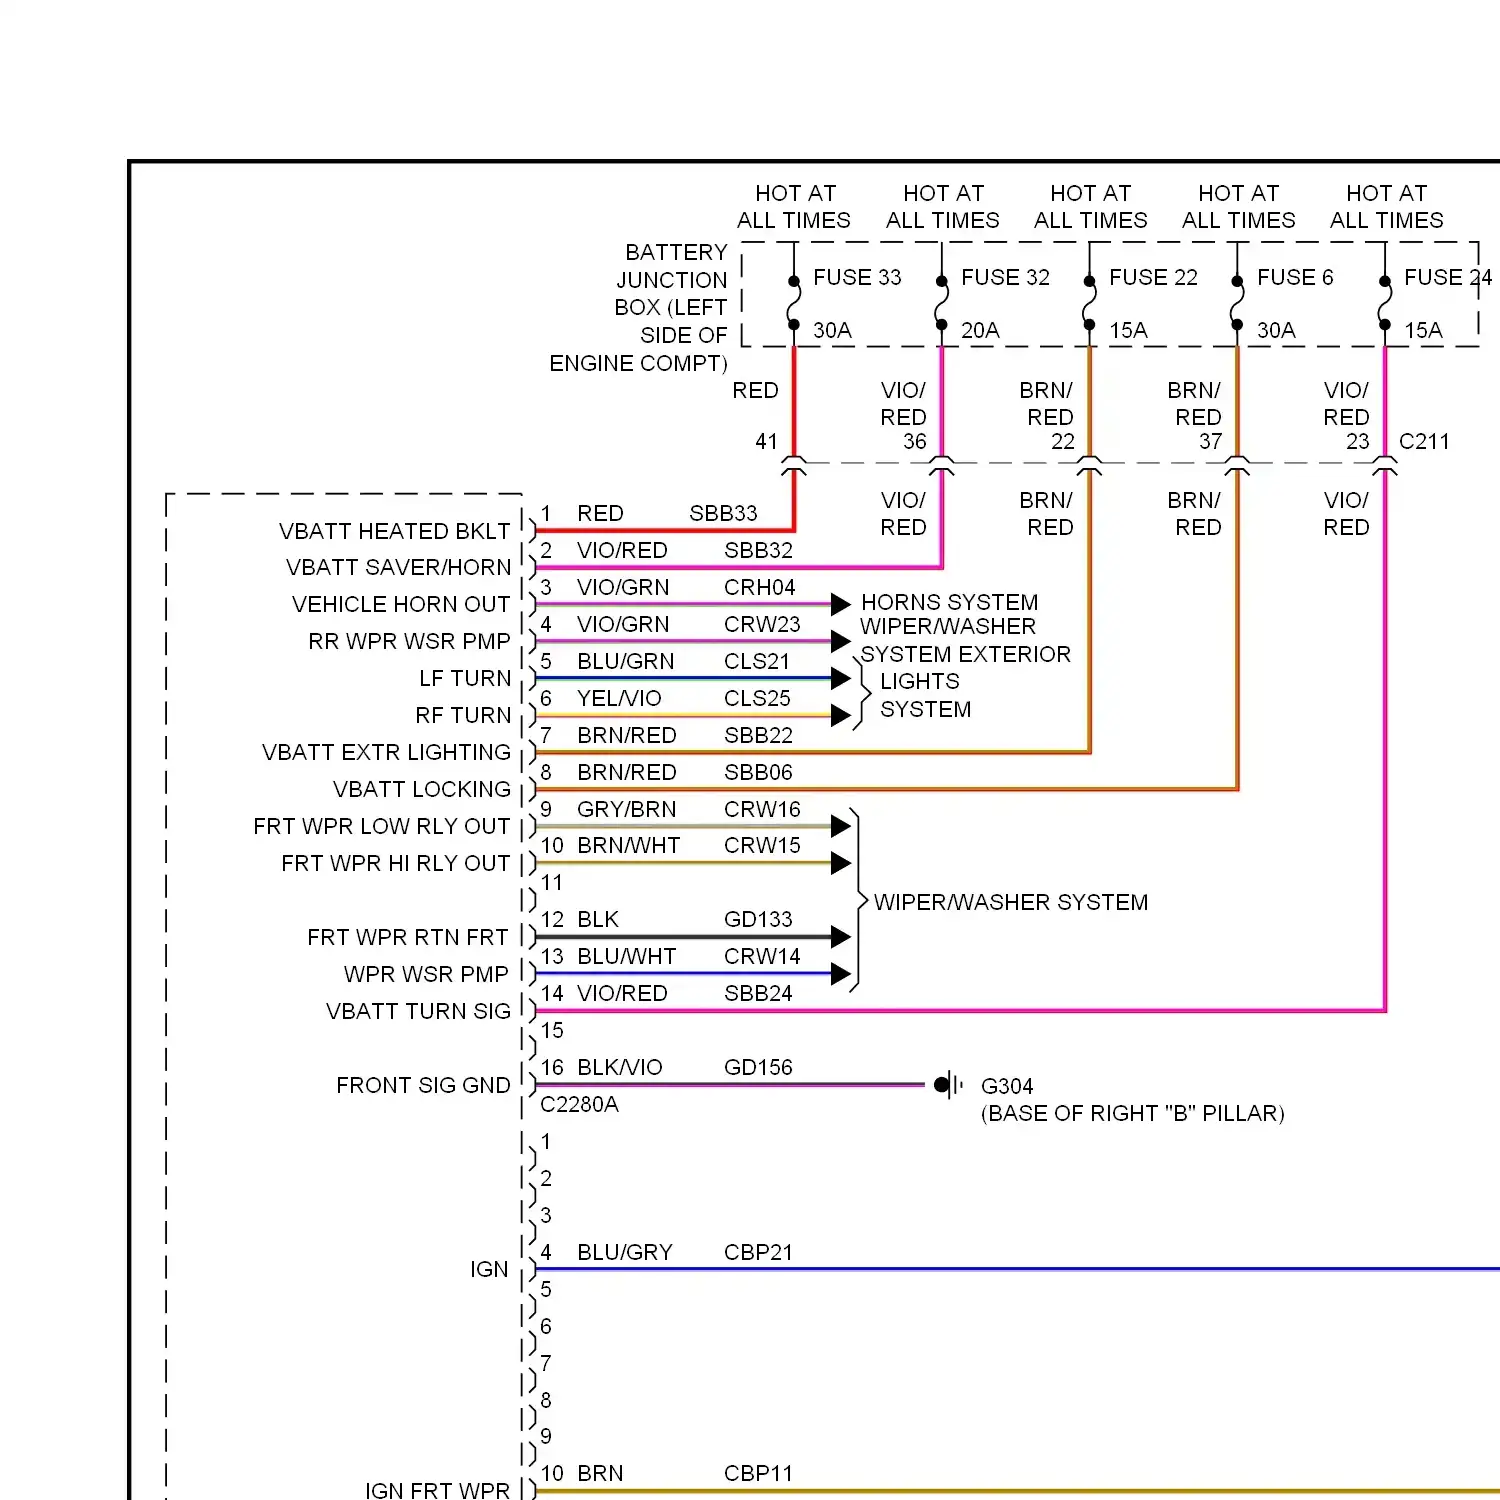Click the CRW14 circuit code
The height and width of the screenshot is (1500, 1500).
coord(762,956)
